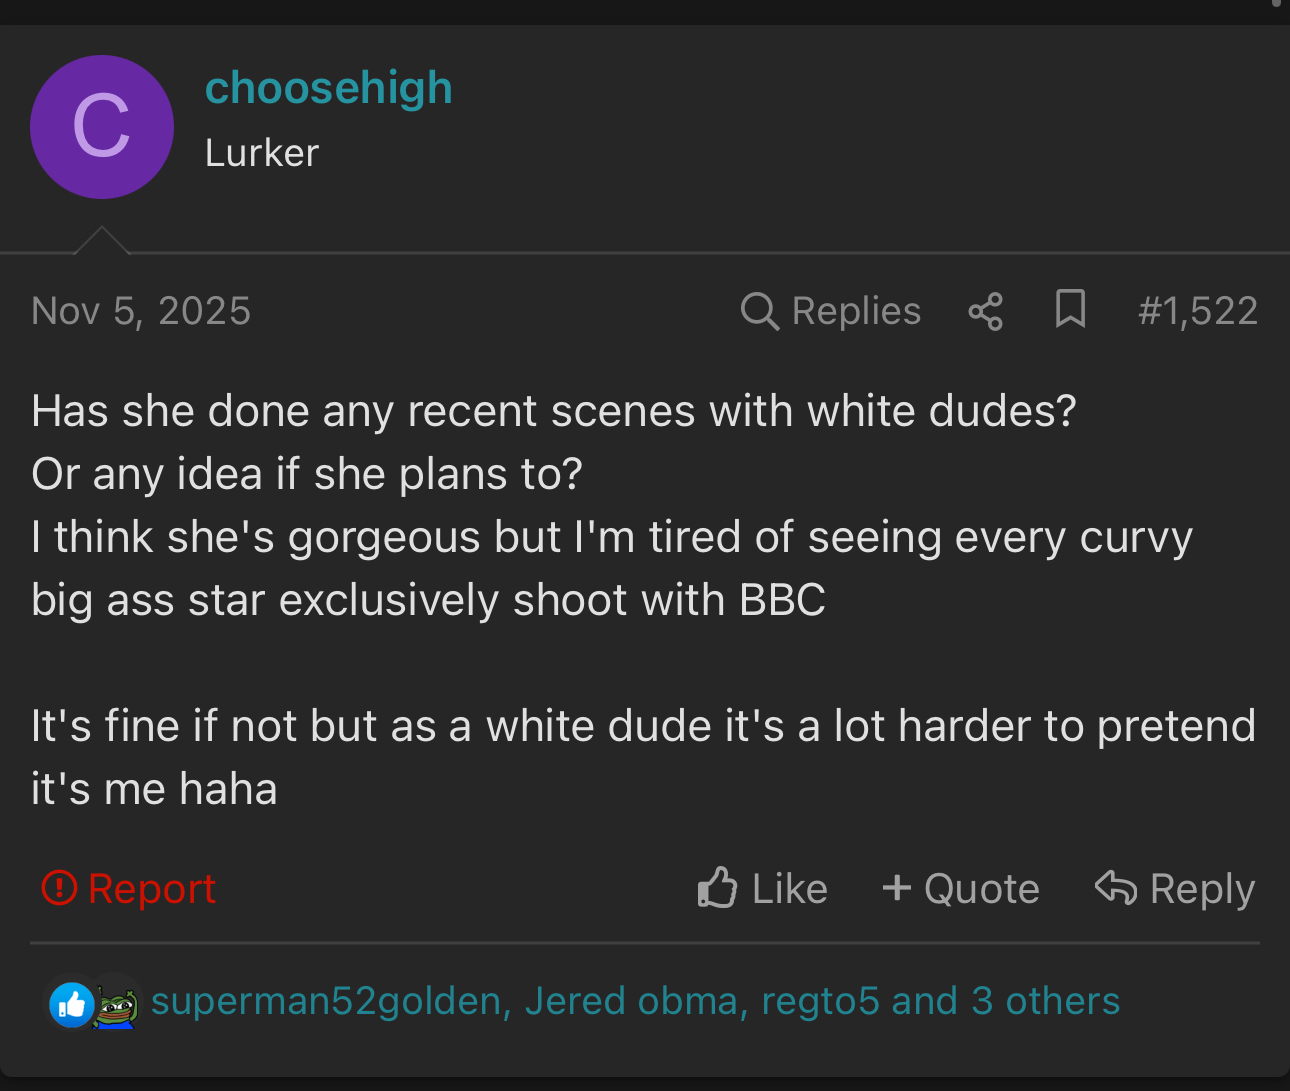Click the Nov 5, 2025 post date
This screenshot has height=1091, width=1290.
pyautogui.click(x=141, y=311)
